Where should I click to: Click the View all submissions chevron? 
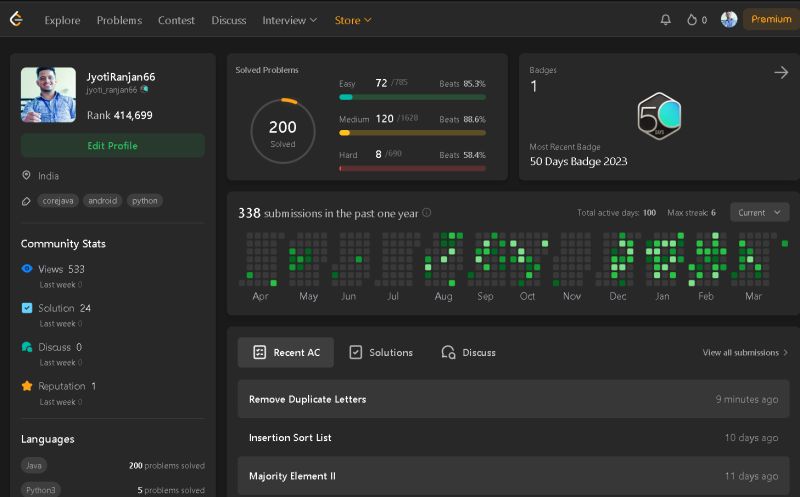[x=785, y=353]
